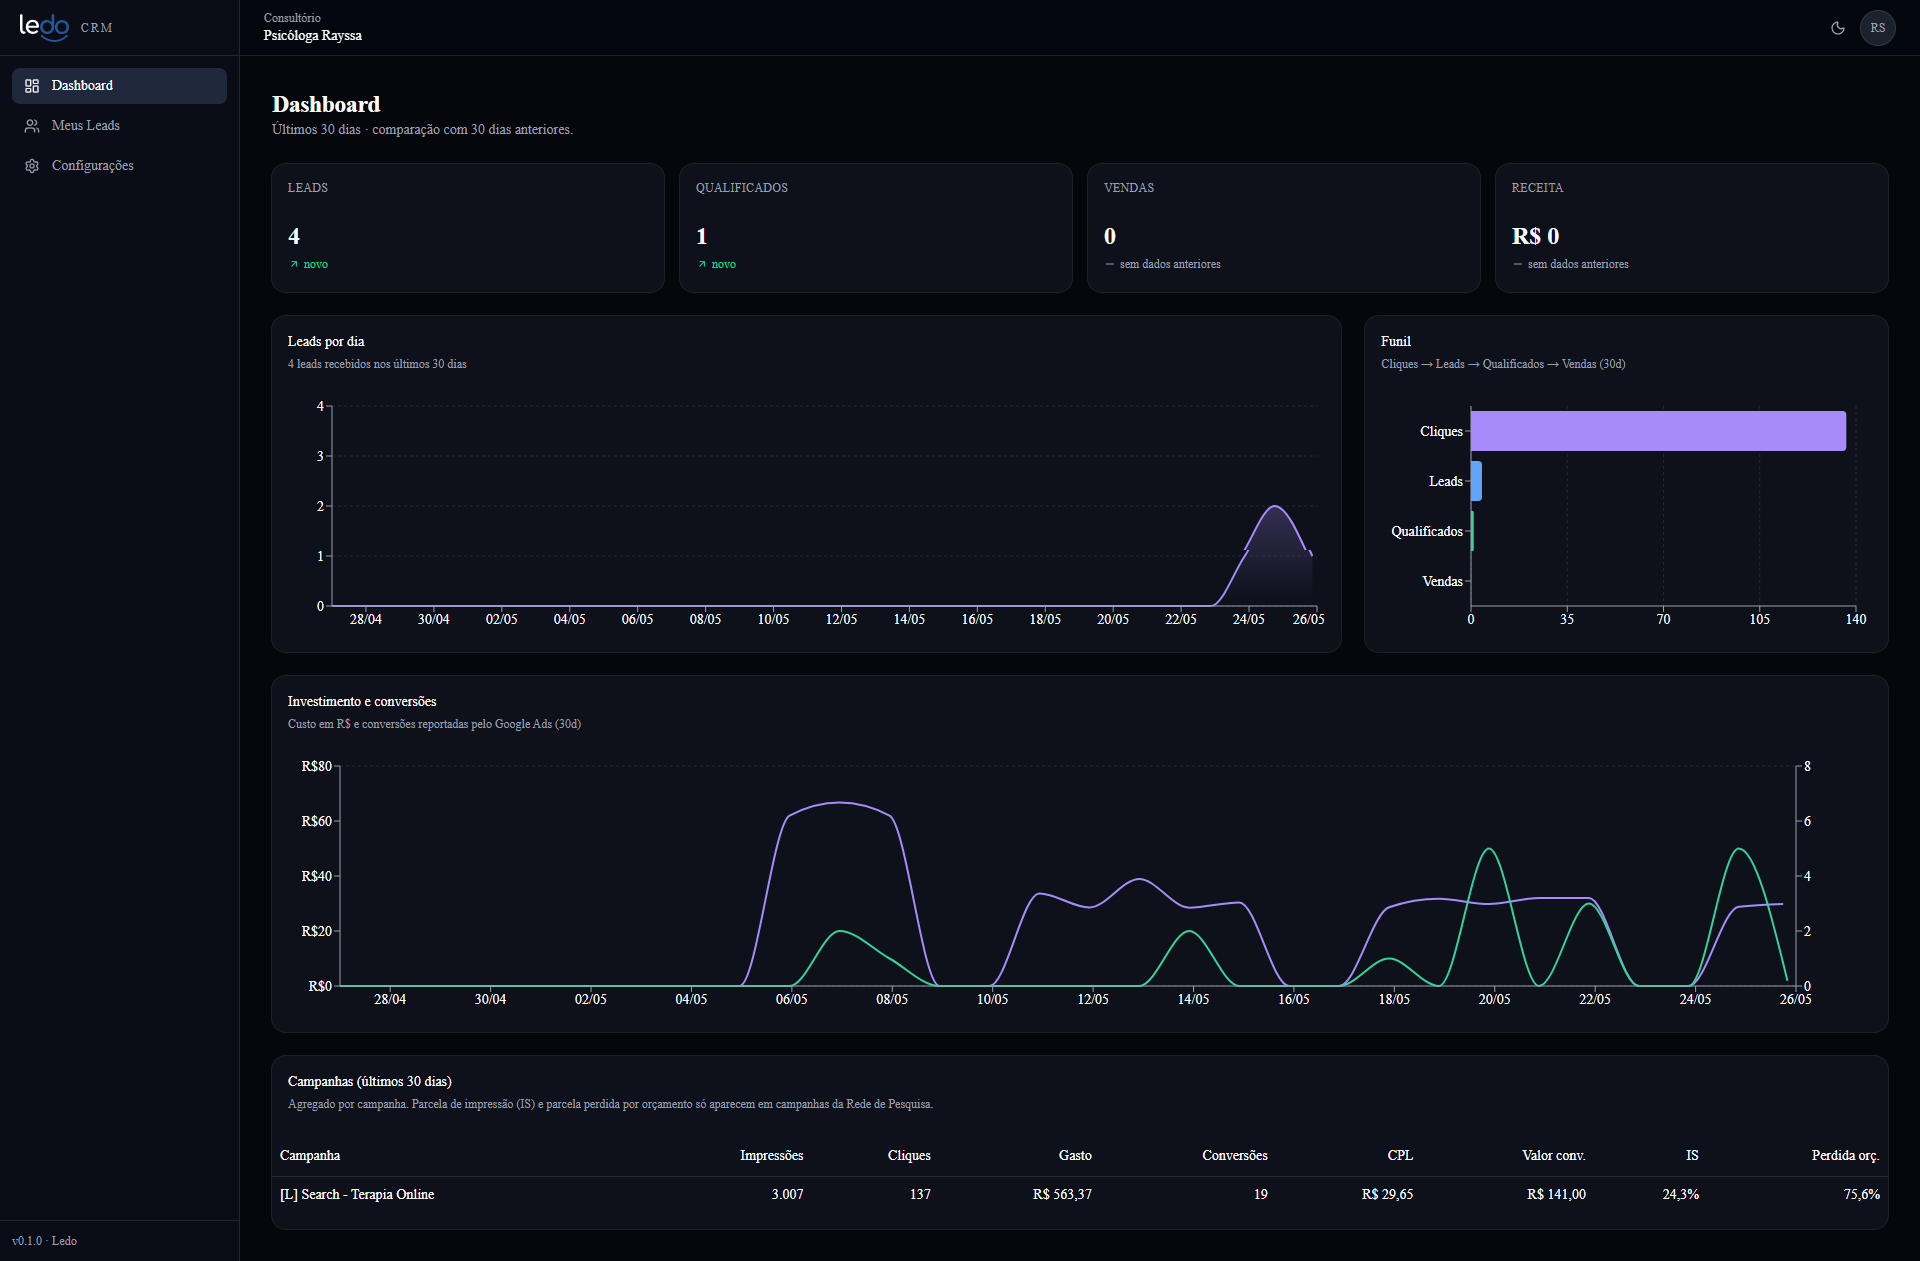
Task: Click the Perdida orç. column header
Action: tap(1845, 1155)
